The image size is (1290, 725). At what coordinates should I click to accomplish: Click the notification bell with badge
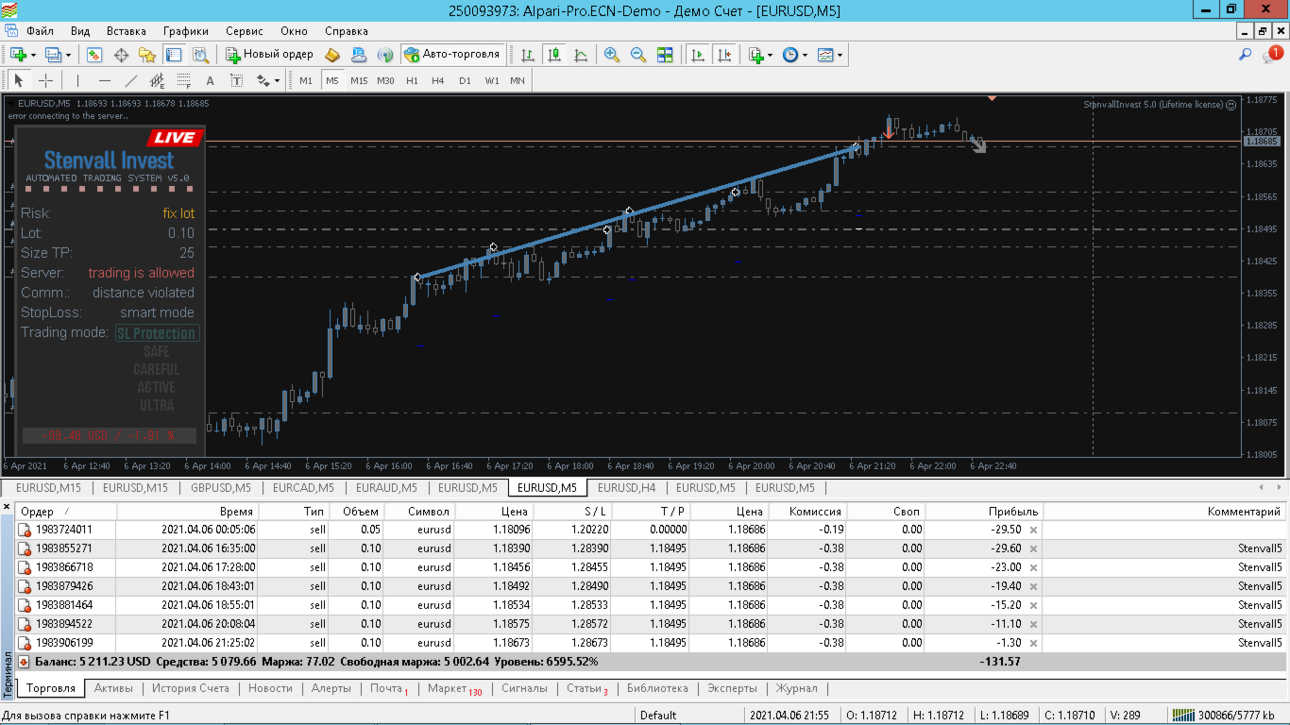click(x=1274, y=54)
